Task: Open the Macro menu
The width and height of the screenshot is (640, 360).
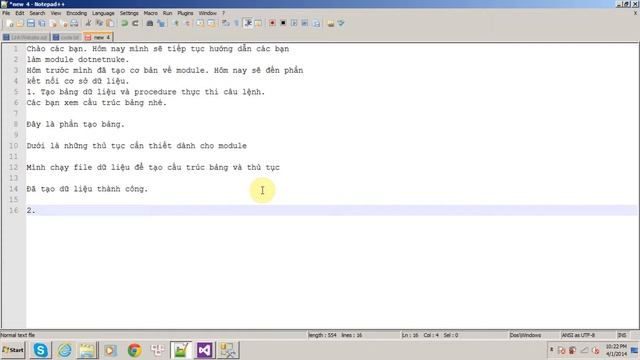Action: (151, 13)
